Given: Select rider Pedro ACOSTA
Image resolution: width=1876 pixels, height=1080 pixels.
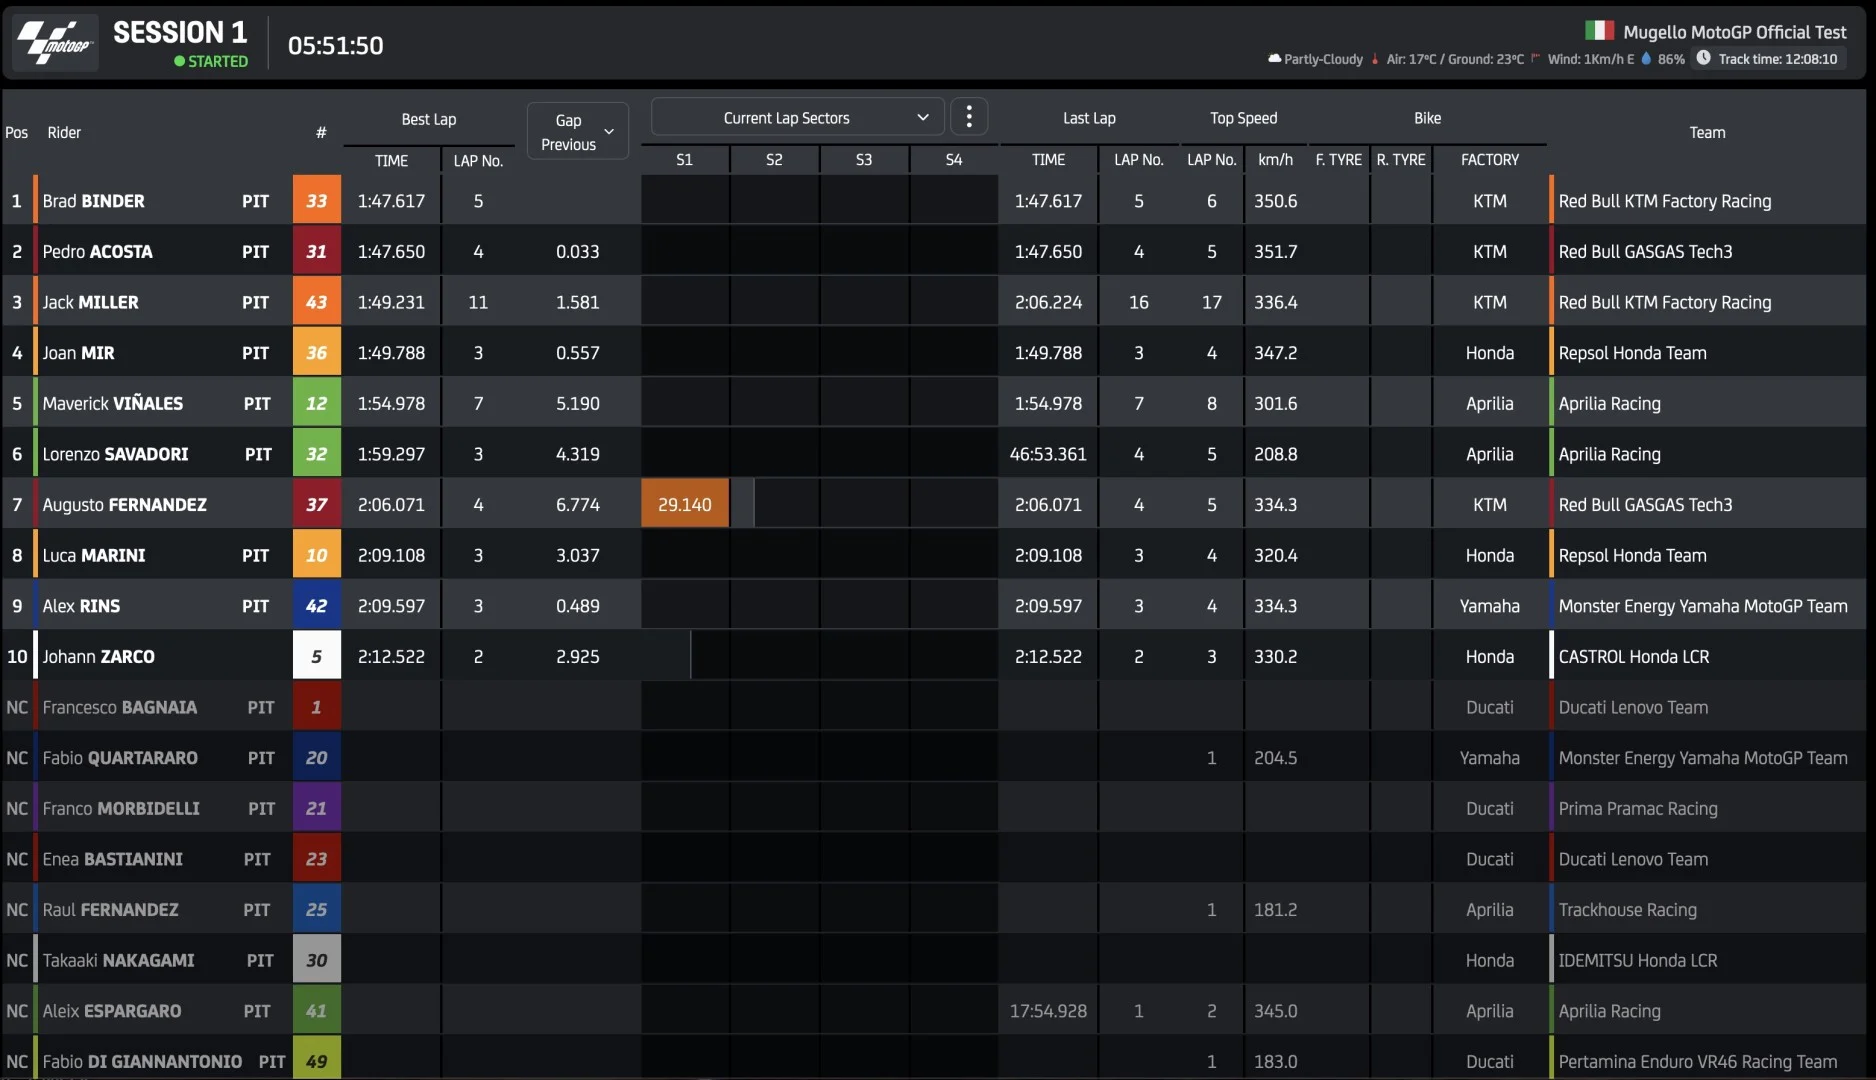Looking at the screenshot, I should tap(98, 252).
